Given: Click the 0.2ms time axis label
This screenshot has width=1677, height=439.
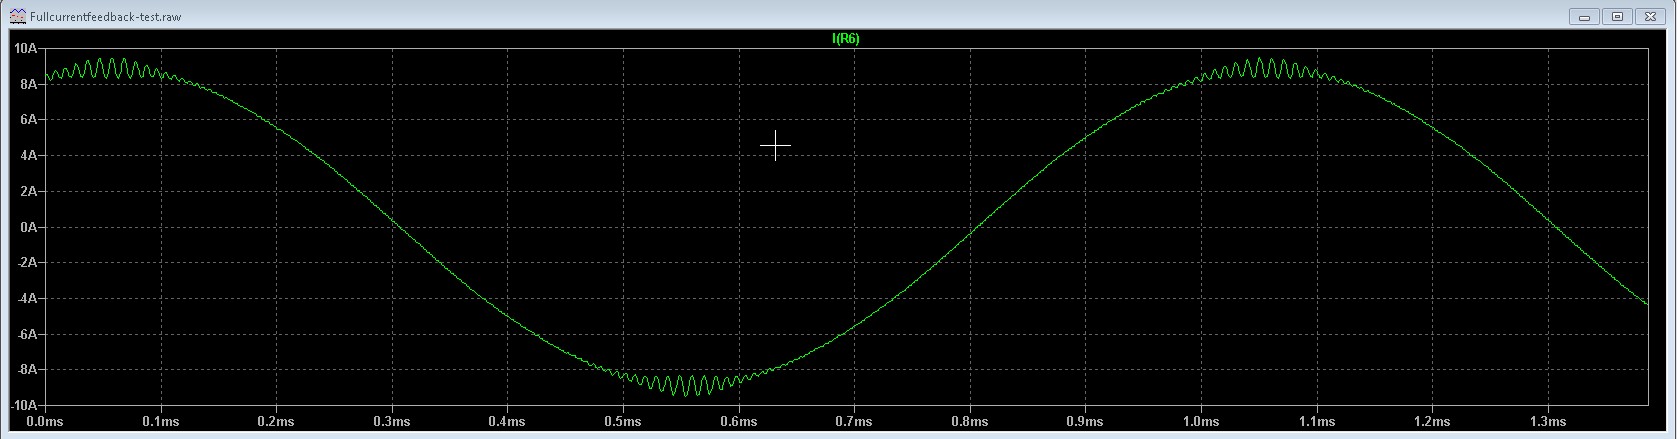Looking at the screenshot, I should point(276,422).
